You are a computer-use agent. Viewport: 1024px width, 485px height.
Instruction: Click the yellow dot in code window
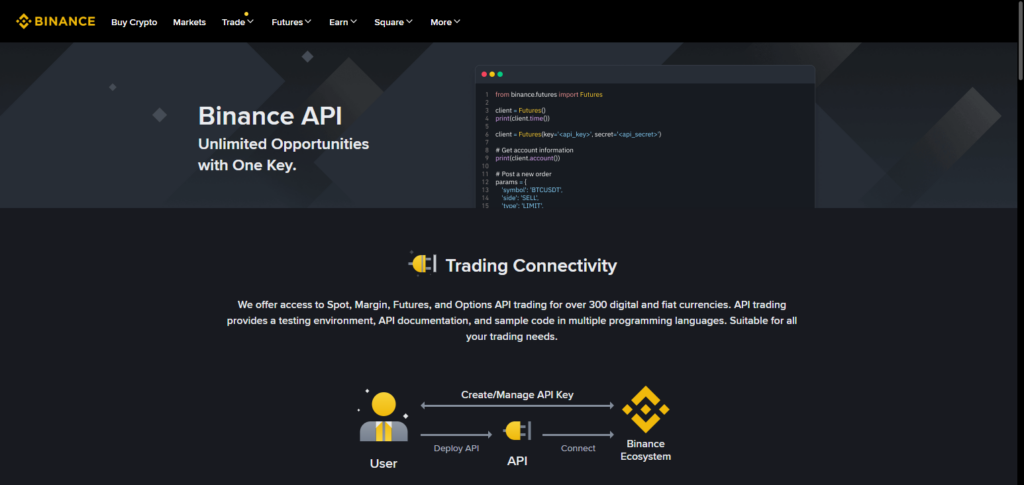point(492,74)
